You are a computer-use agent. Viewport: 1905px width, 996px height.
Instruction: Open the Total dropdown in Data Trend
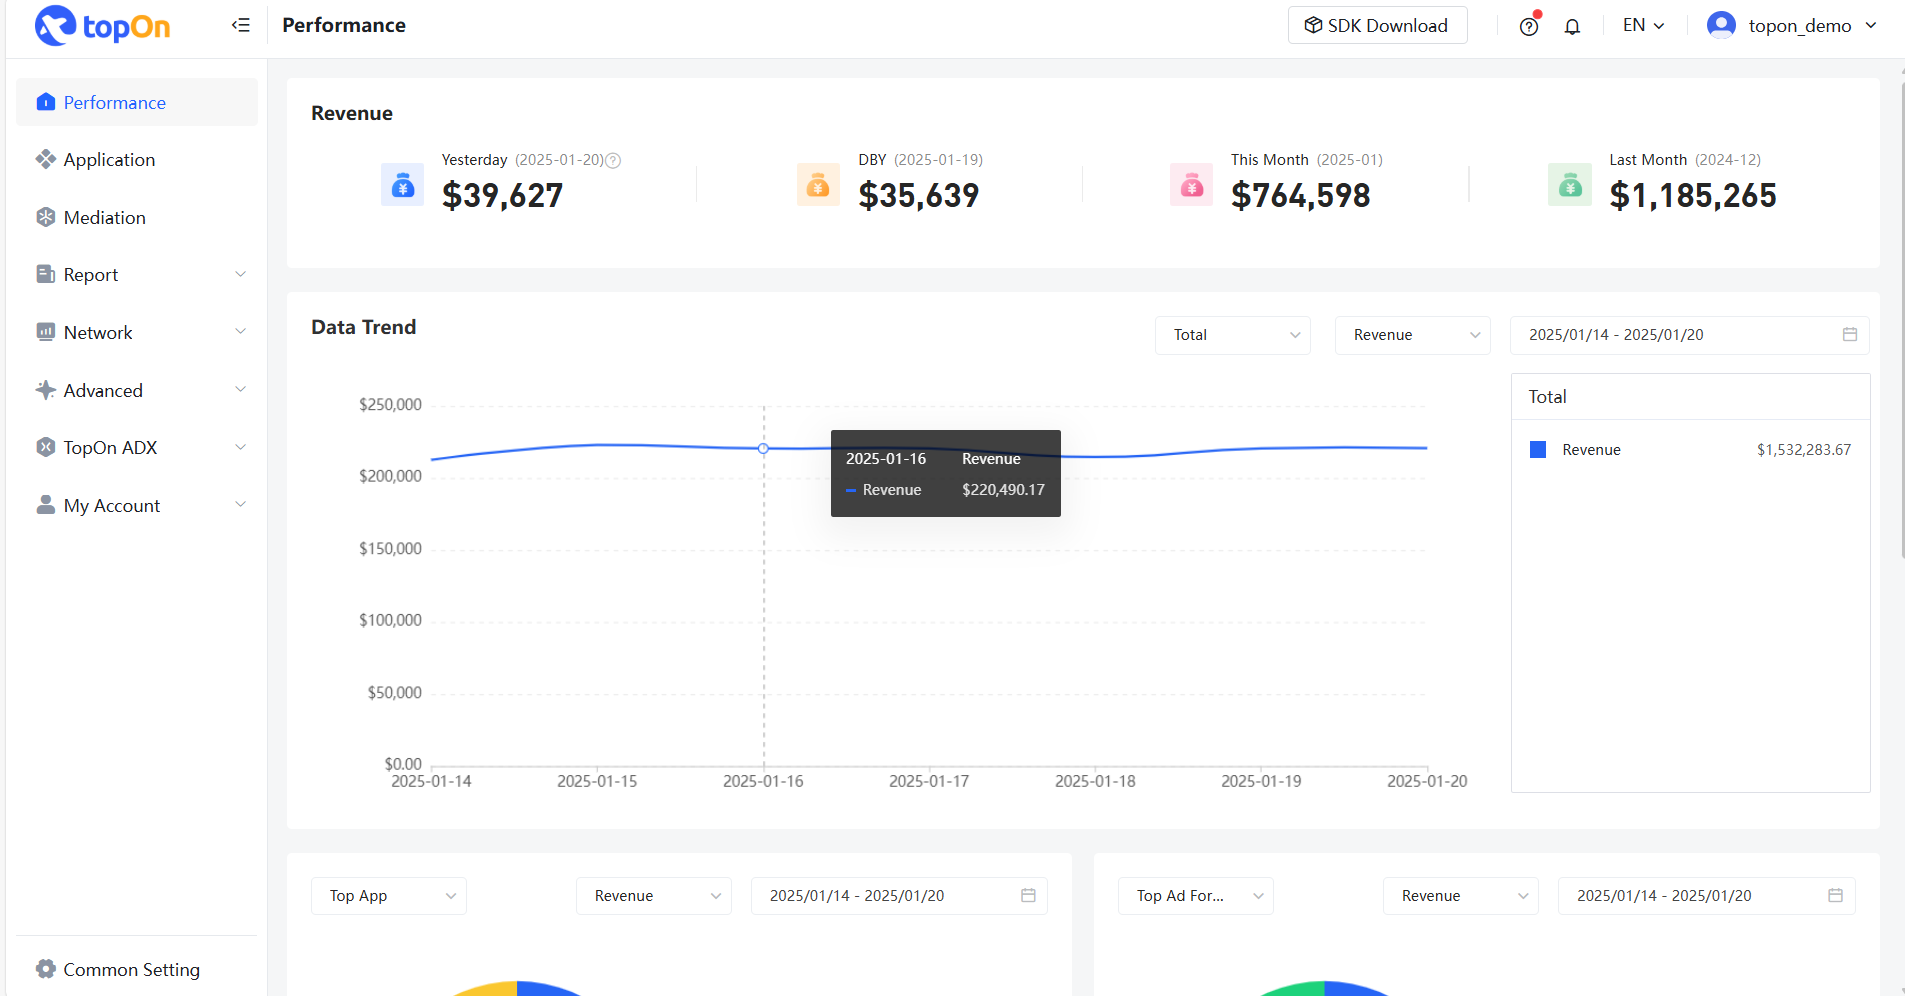(1232, 335)
